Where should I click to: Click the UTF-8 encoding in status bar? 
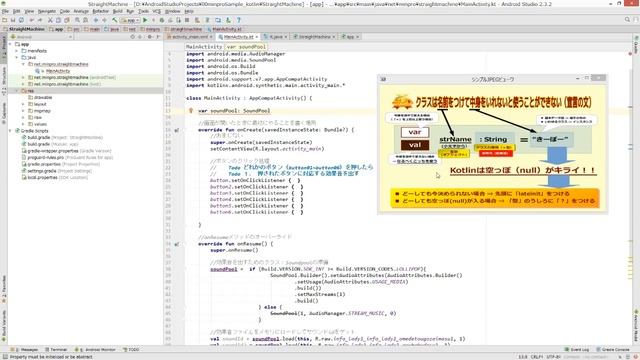[553, 357]
